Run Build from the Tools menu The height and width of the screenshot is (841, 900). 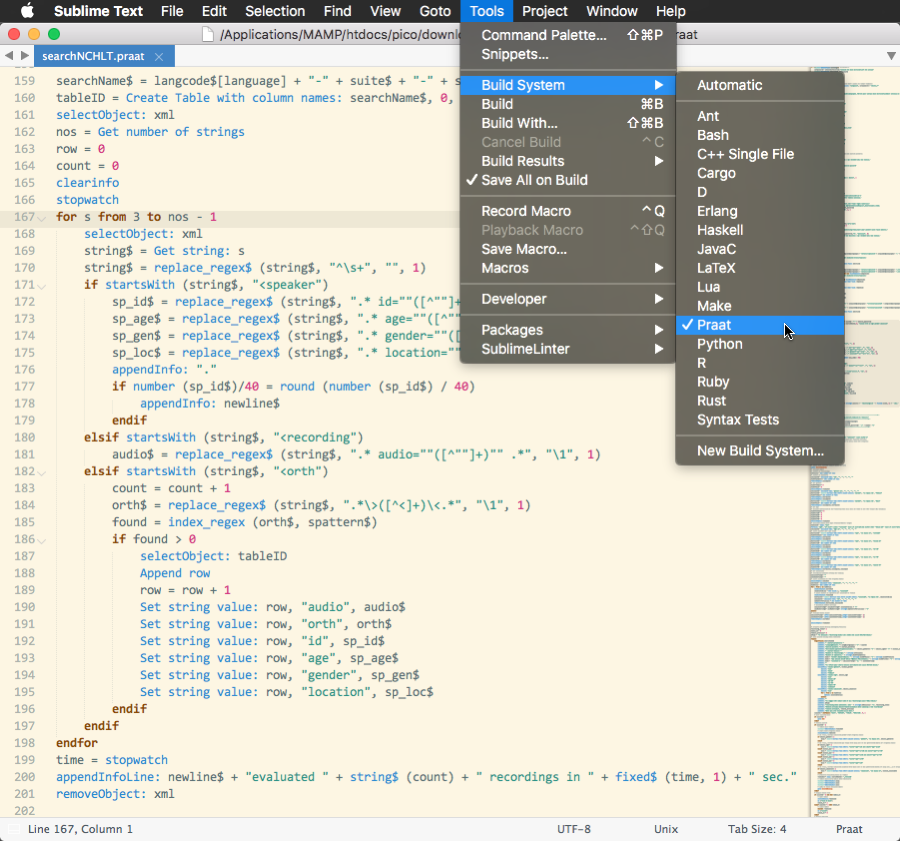pyautogui.click(x=568, y=104)
